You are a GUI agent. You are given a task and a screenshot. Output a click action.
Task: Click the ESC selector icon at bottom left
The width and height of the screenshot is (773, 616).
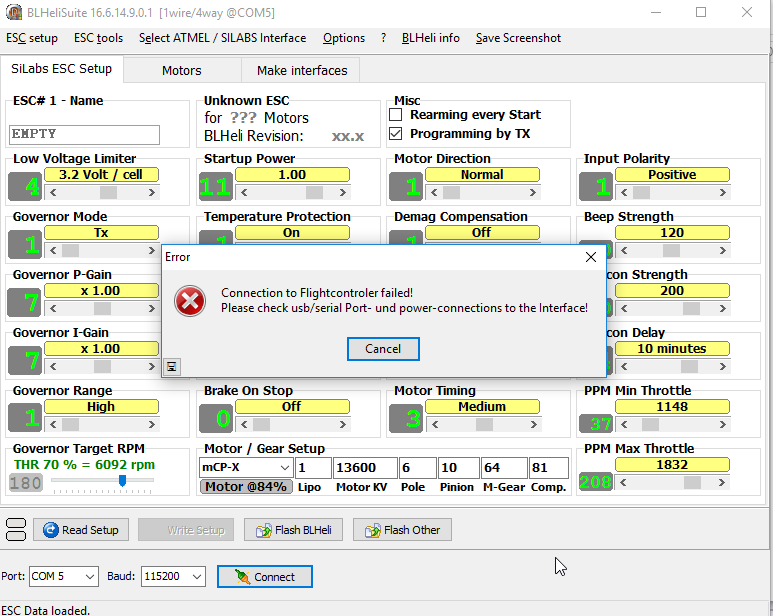[15, 529]
